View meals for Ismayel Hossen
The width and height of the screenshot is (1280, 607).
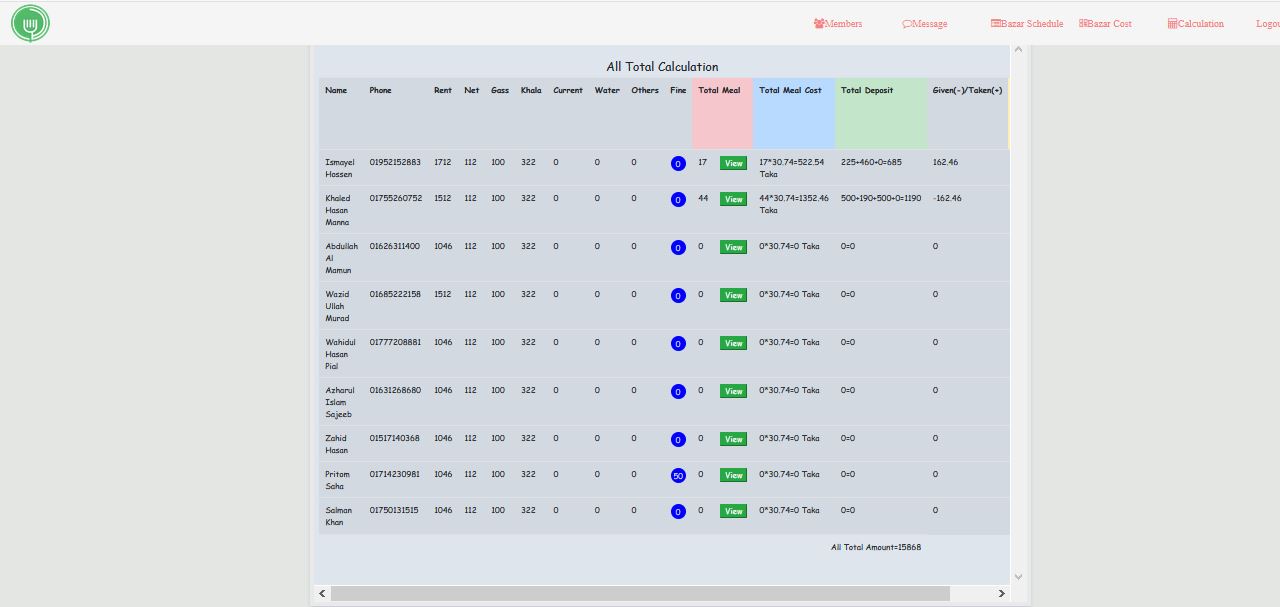(x=733, y=163)
